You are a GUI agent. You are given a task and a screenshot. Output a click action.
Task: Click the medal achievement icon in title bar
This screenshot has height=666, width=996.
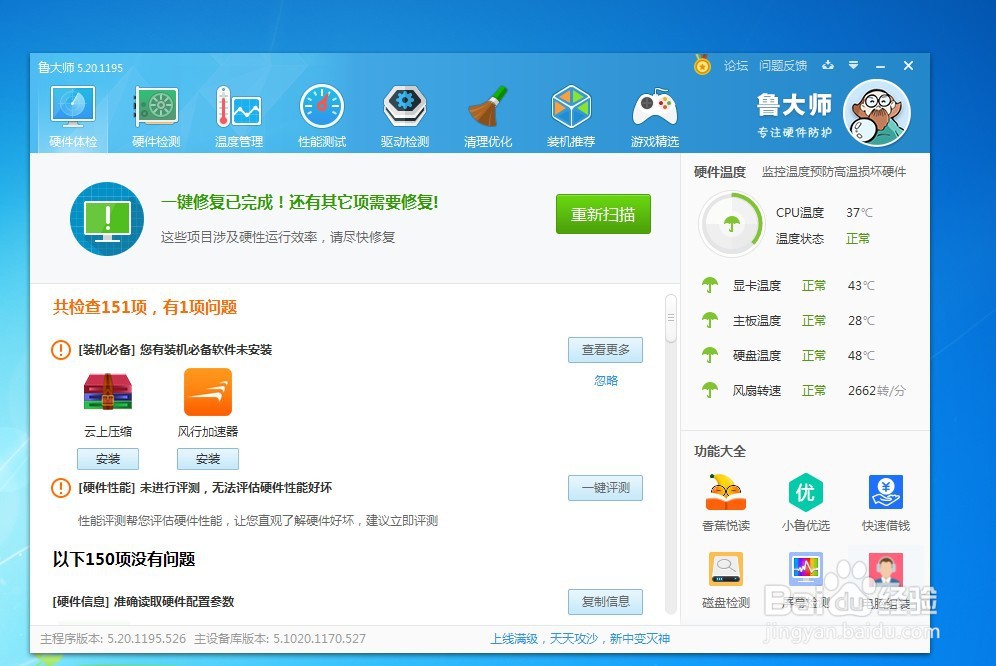coord(701,66)
